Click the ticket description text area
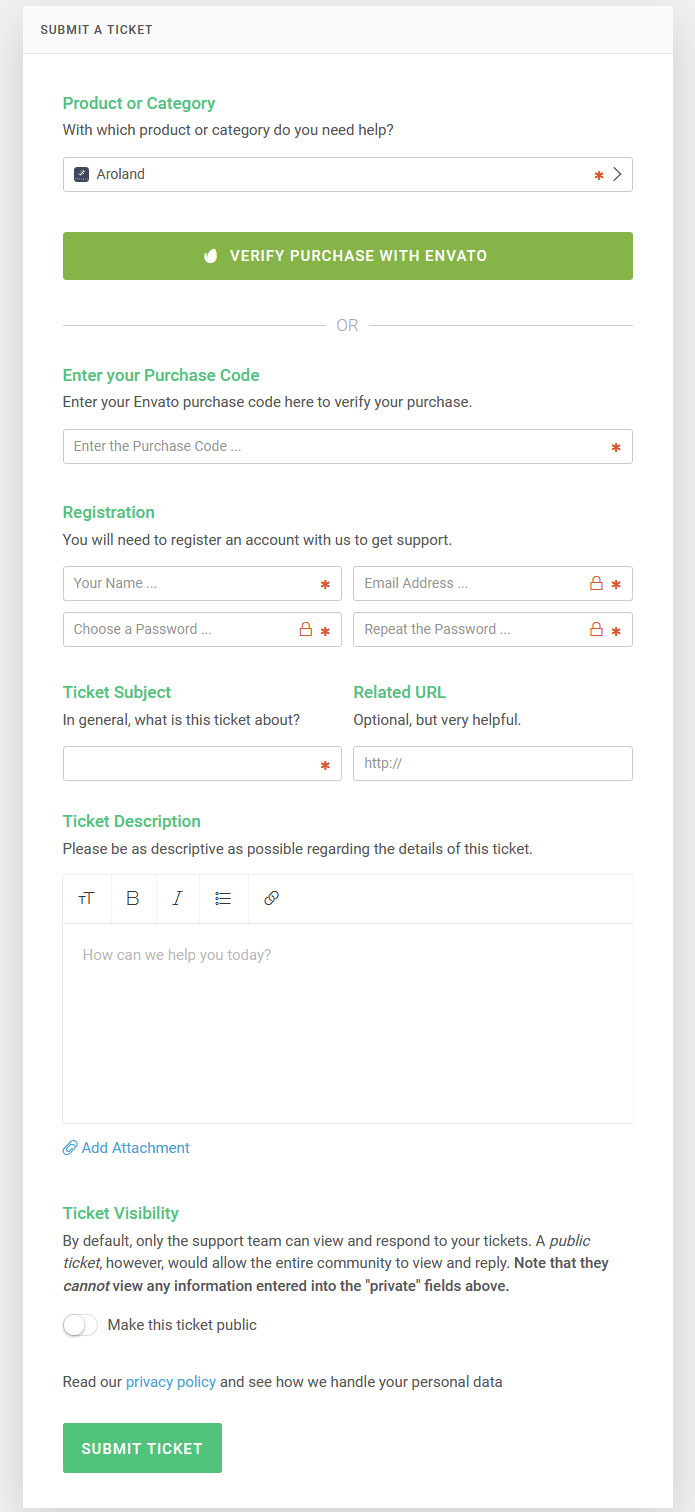The width and height of the screenshot is (695, 1512). tap(347, 1022)
